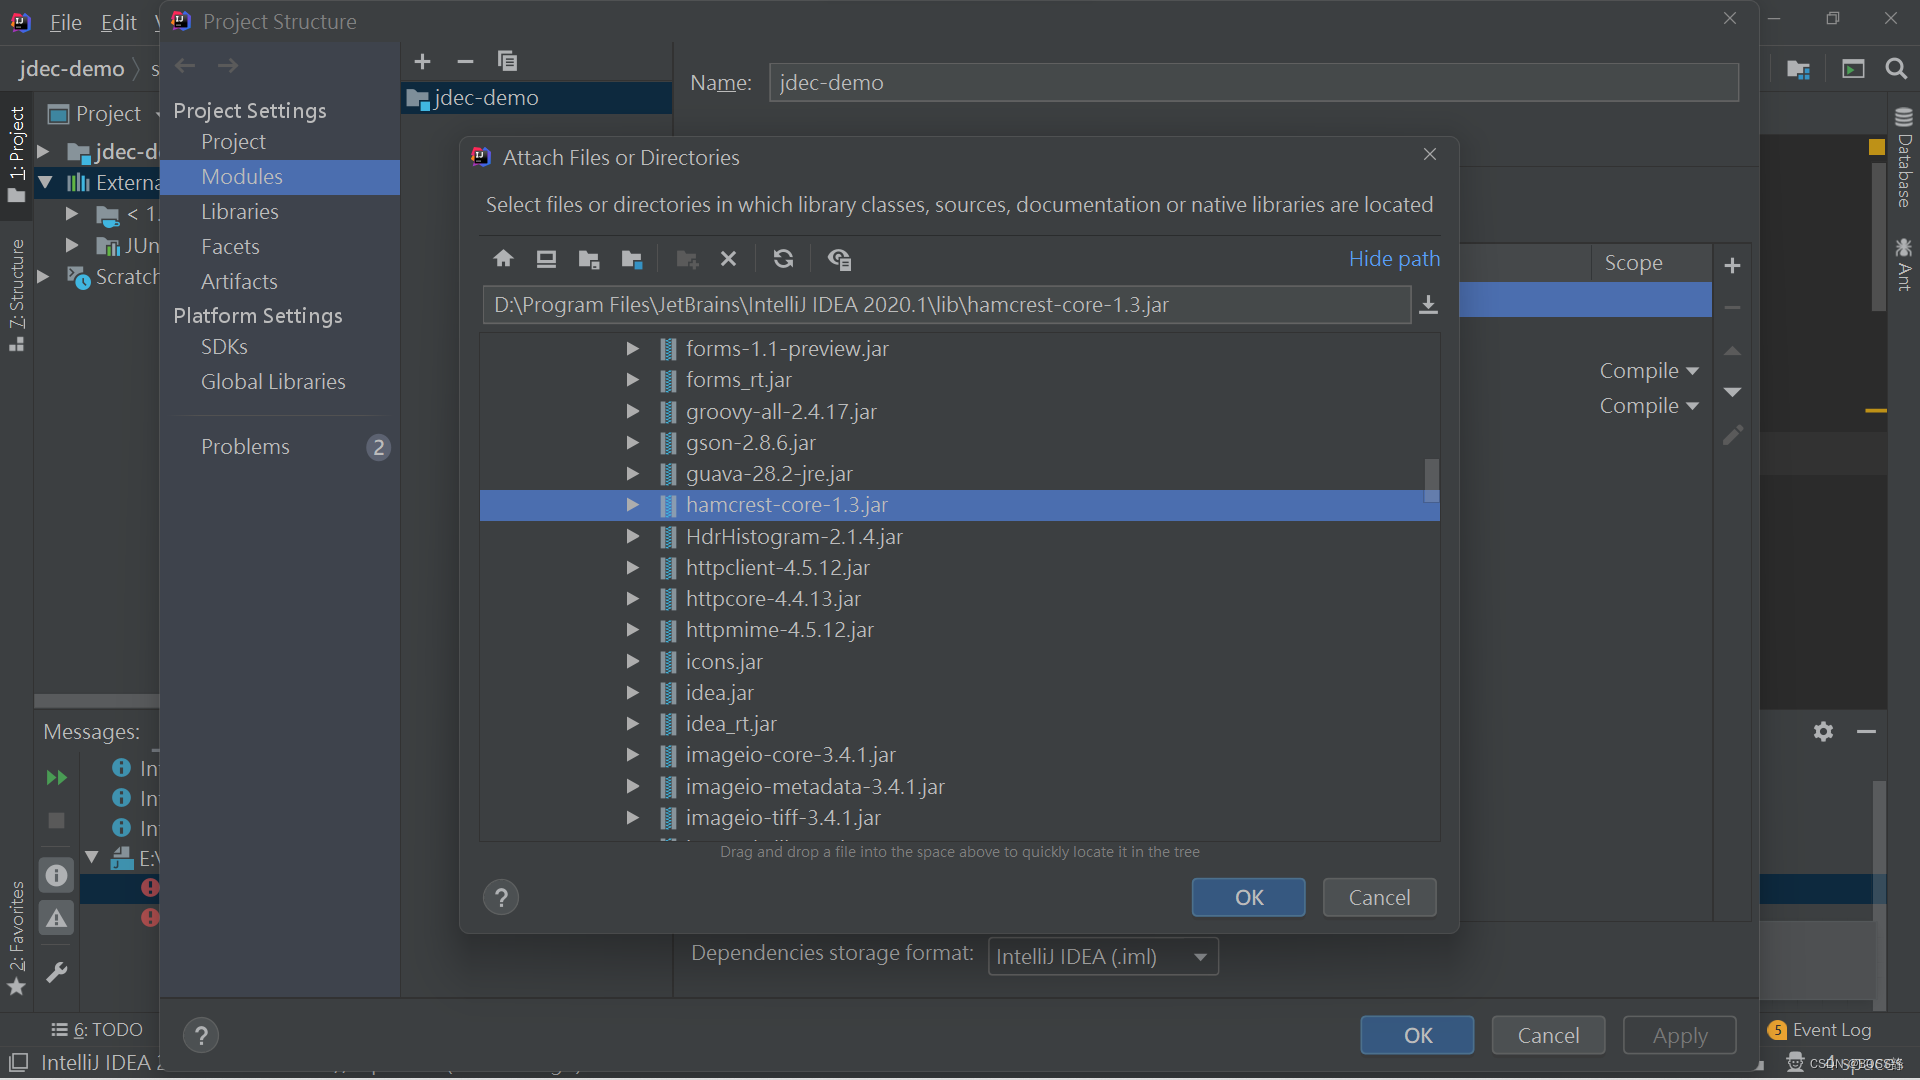Click the Show hidden files icon
Screen dimensions: 1920x1080
839,259
